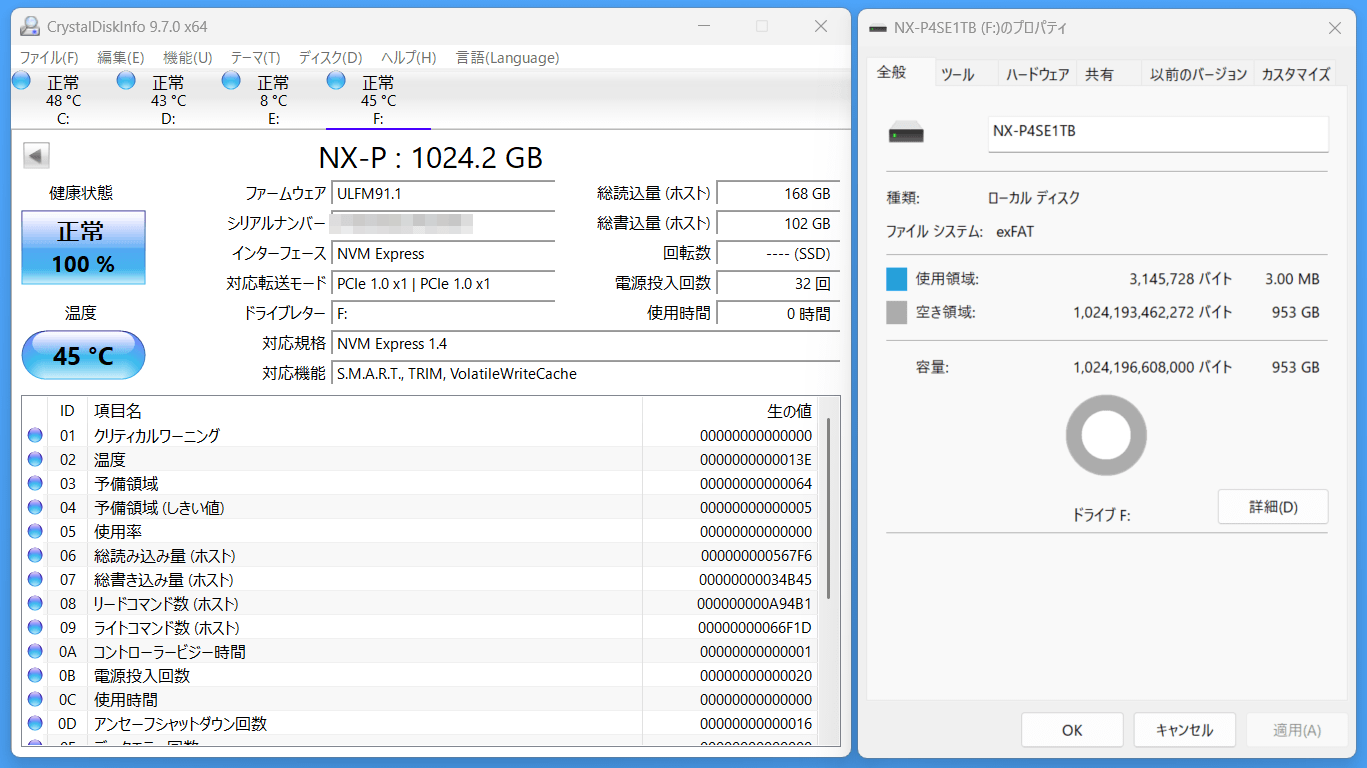
Task: Click the NX-P : 1024.2 GB disk title
Action: tap(431, 157)
